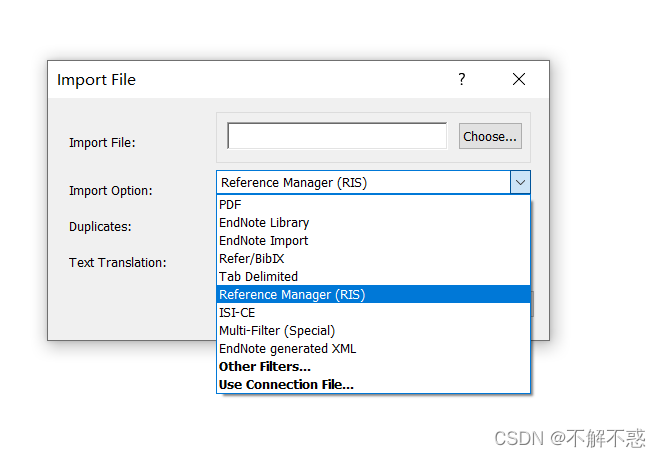The height and width of the screenshot is (457, 661).
Task: Pick Refer/BibIX from the list
Action: coord(373,258)
